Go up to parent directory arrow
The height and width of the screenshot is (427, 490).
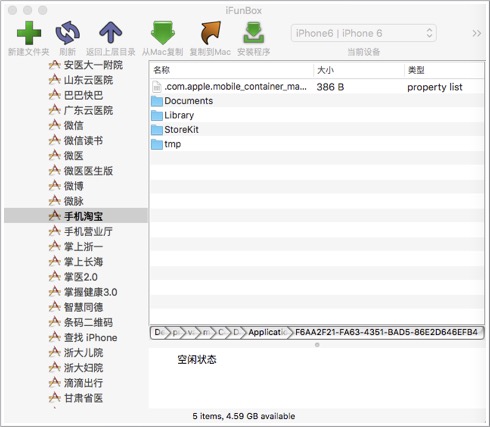click(x=111, y=33)
